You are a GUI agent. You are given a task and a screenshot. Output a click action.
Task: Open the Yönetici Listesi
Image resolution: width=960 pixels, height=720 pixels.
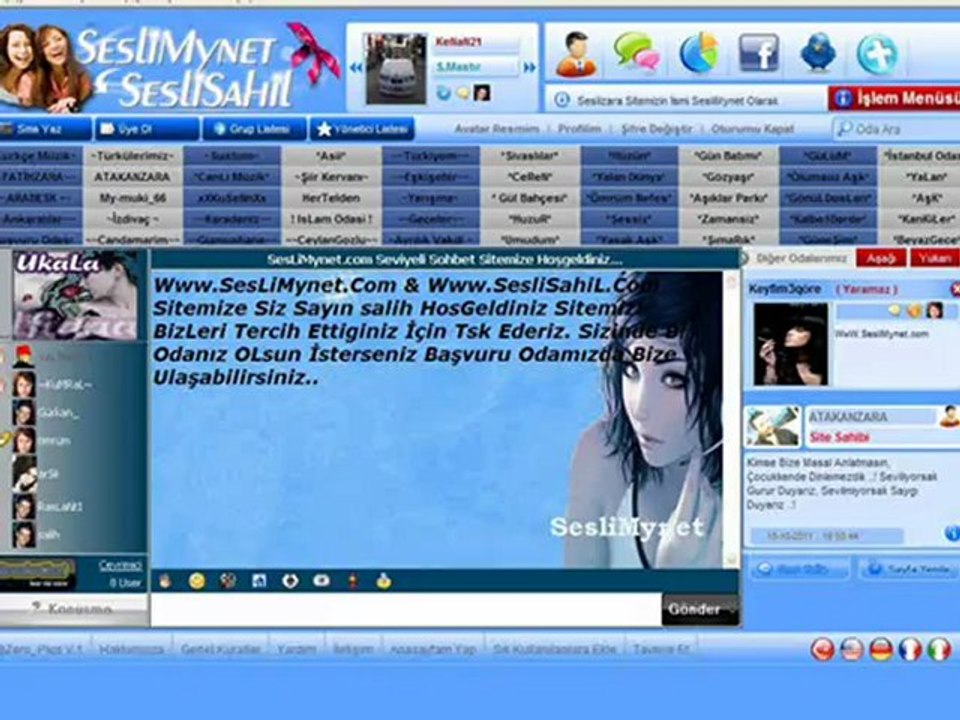tap(362, 129)
